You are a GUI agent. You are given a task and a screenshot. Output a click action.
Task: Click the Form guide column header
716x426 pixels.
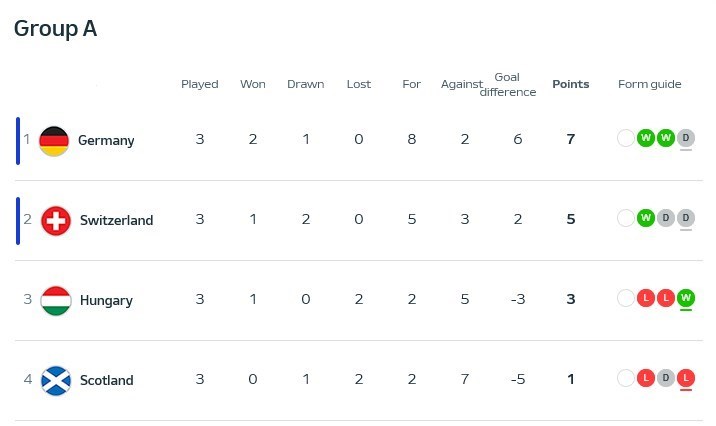[649, 84]
